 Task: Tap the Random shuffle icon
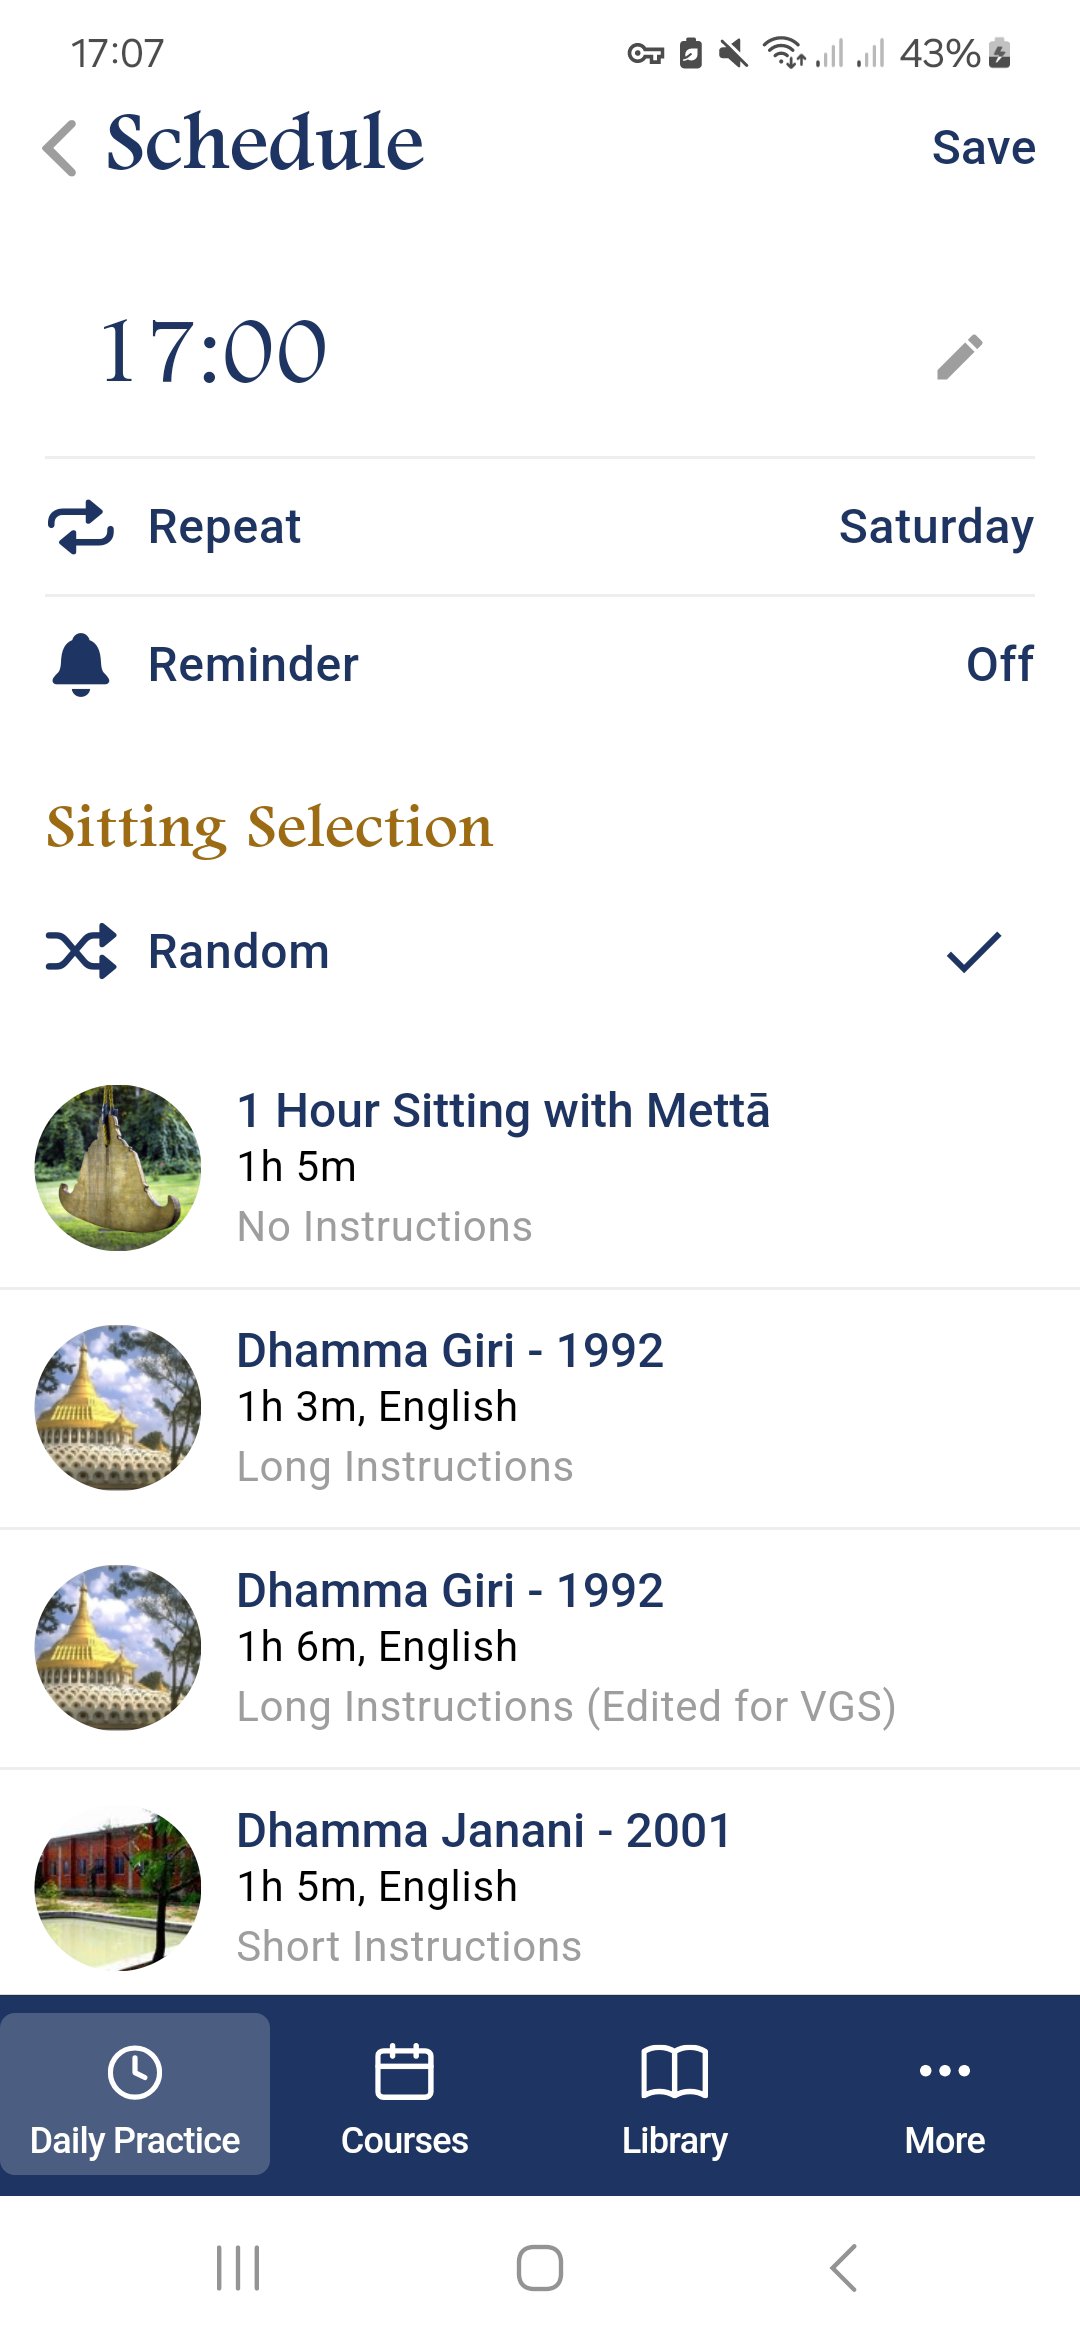[81, 951]
